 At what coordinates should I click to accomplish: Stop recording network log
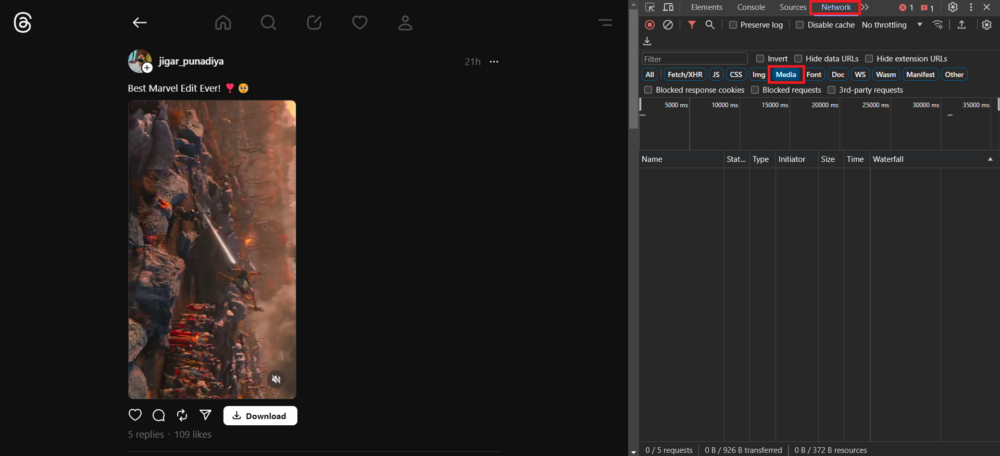[x=649, y=25]
